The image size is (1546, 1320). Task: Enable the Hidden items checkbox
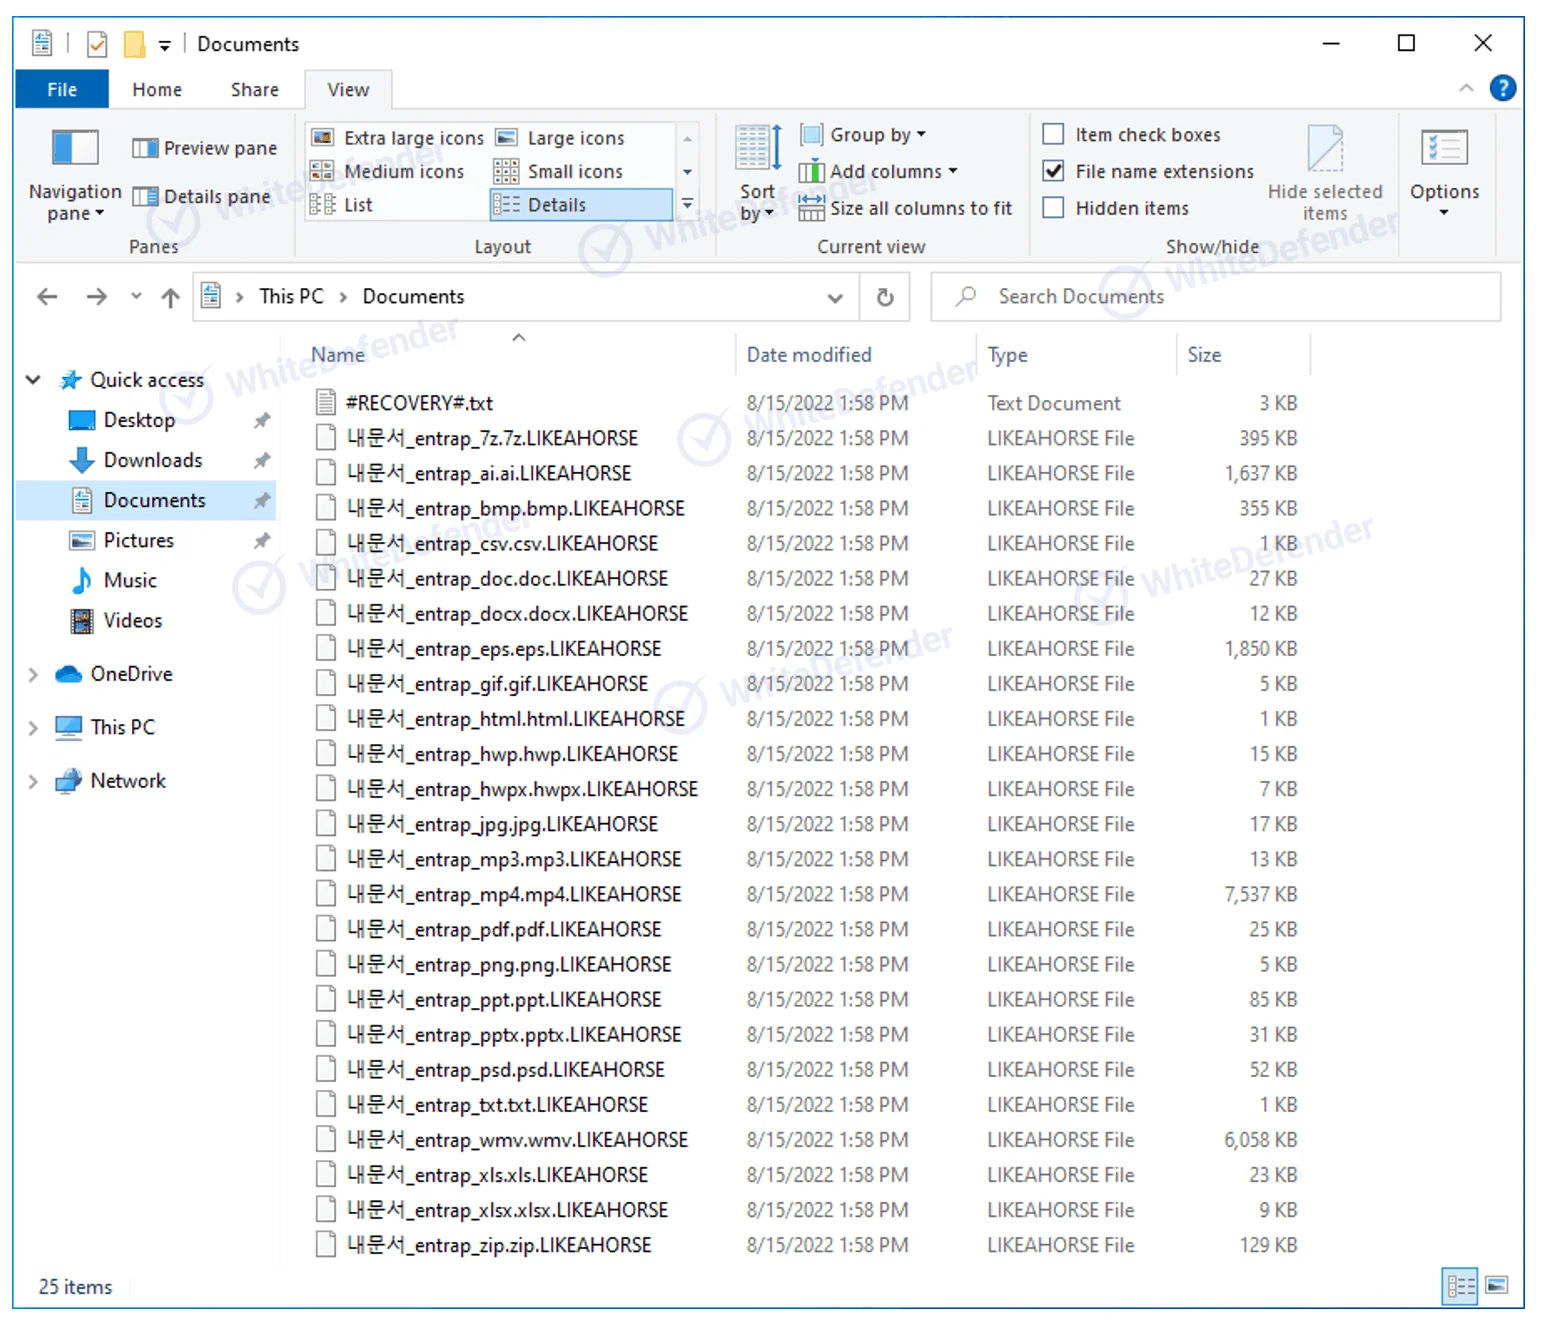tap(1053, 208)
